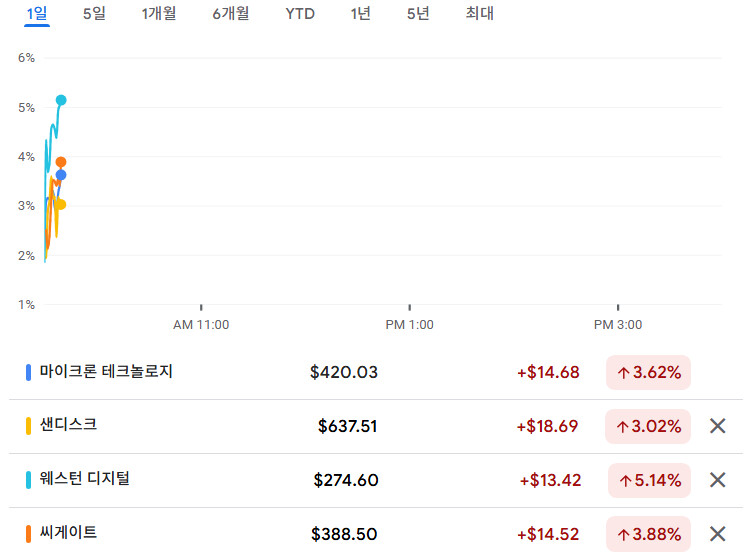744x552 pixels.
Task: Click the 씨게이트 +3.88% change badge
Action: (649, 534)
